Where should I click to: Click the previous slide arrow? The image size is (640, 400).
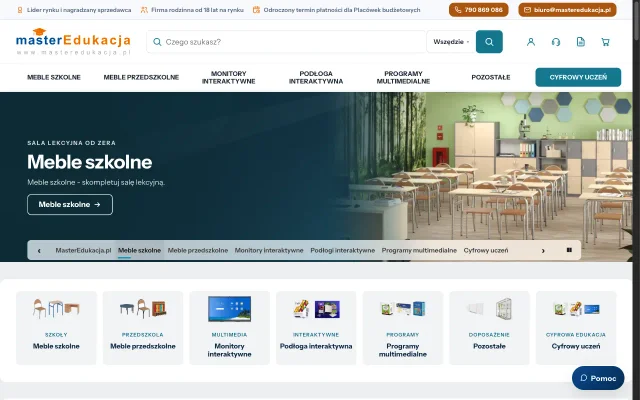point(39,251)
